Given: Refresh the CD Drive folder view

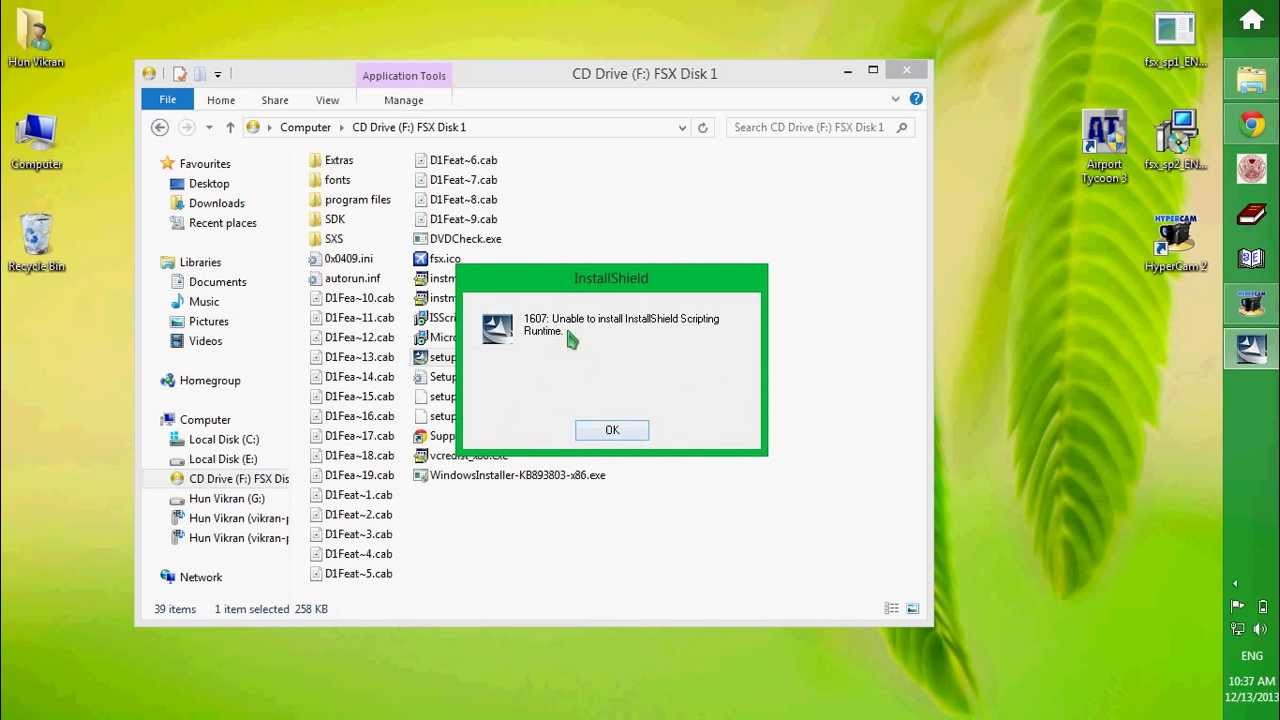Looking at the screenshot, I should tap(702, 128).
